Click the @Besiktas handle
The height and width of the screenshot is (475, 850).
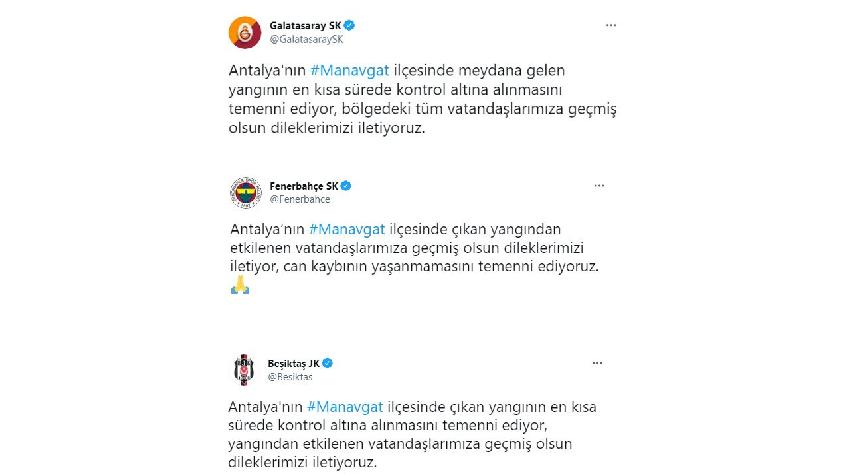point(290,377)
